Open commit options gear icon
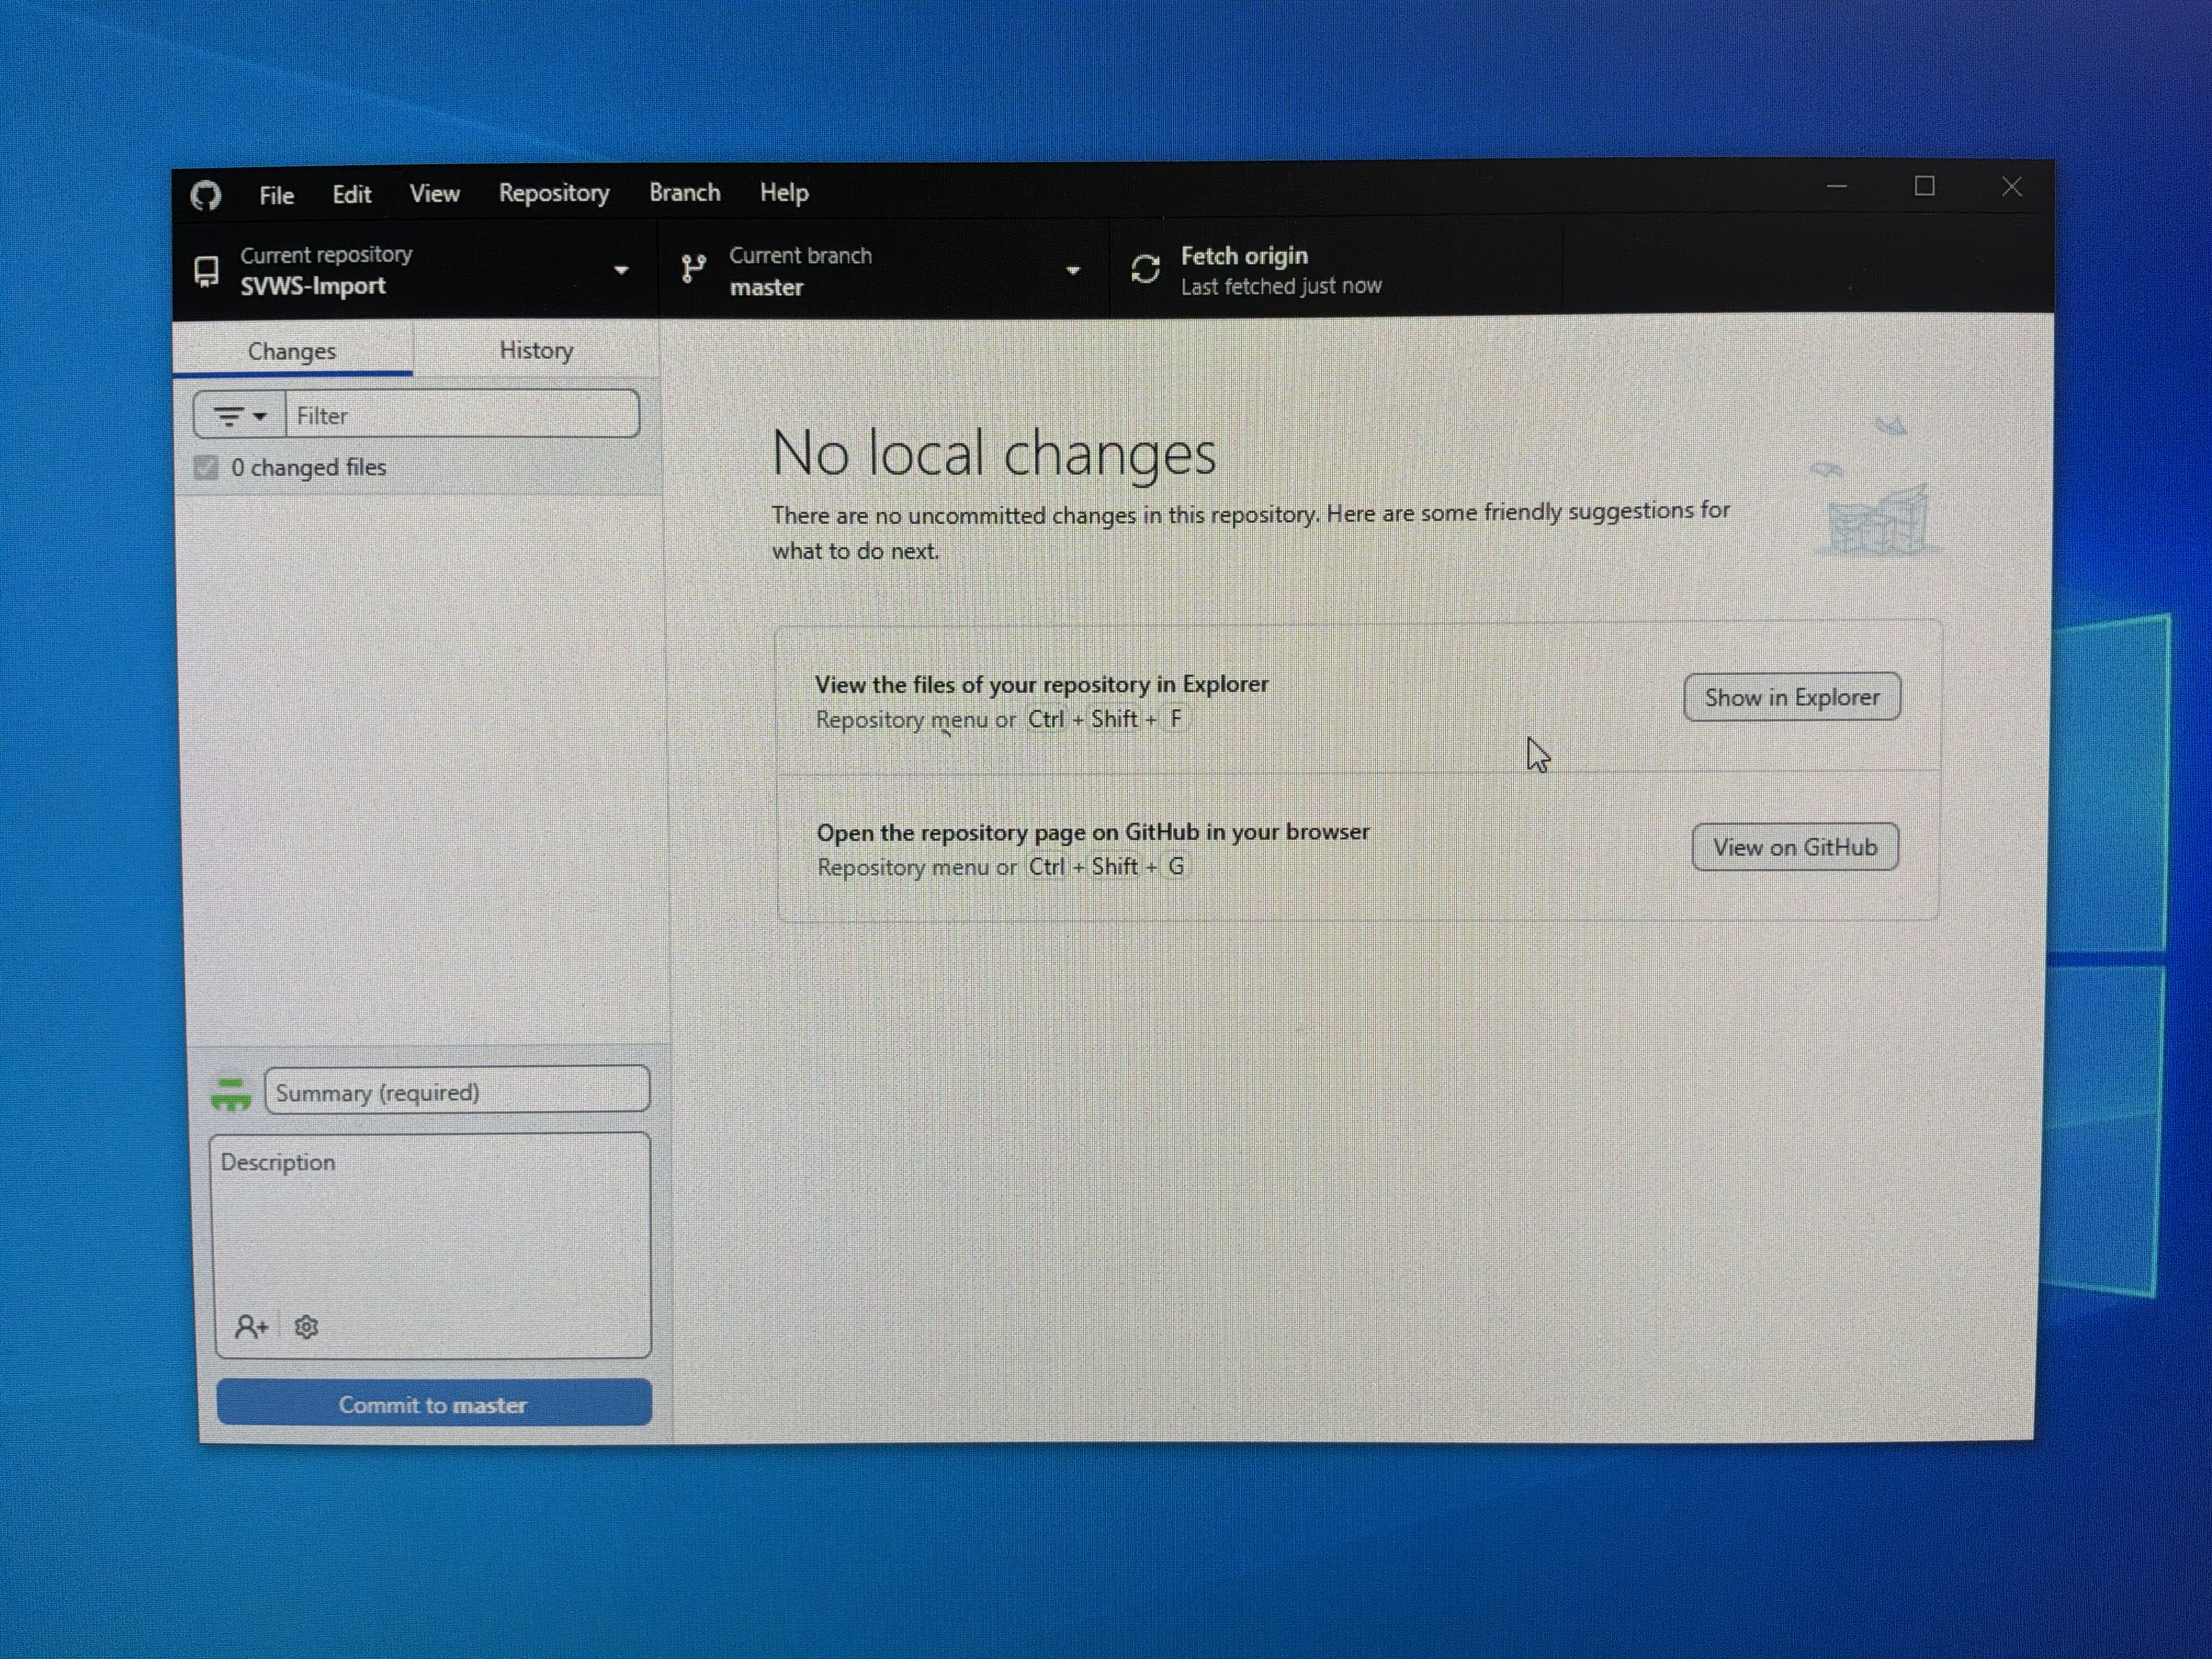2212x1659 pixels. pos(307,1327)
